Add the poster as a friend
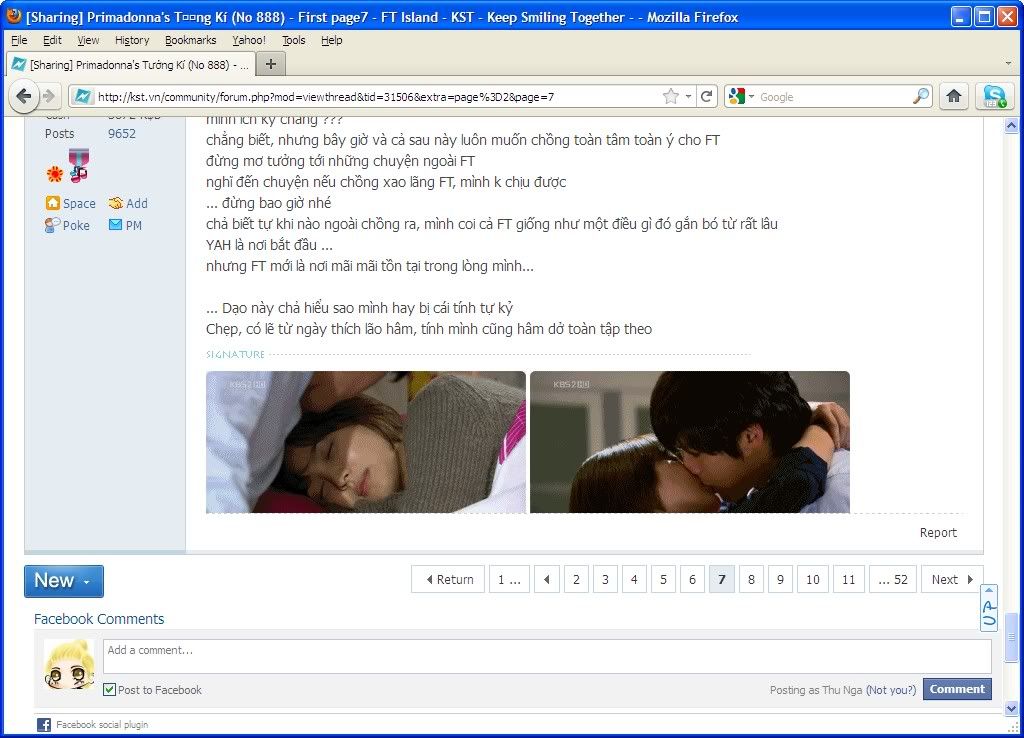 coord(128,203)
